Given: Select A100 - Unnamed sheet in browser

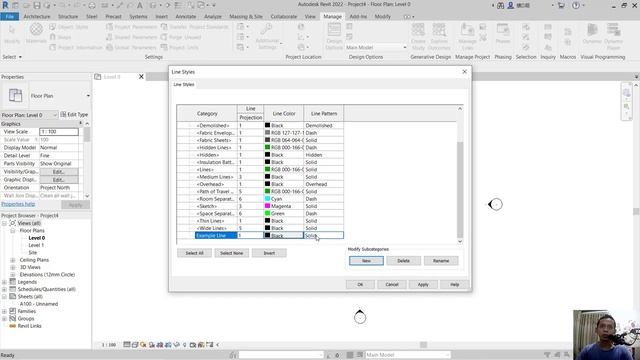Looking at the screenshot, I should (x=39, y=304).
